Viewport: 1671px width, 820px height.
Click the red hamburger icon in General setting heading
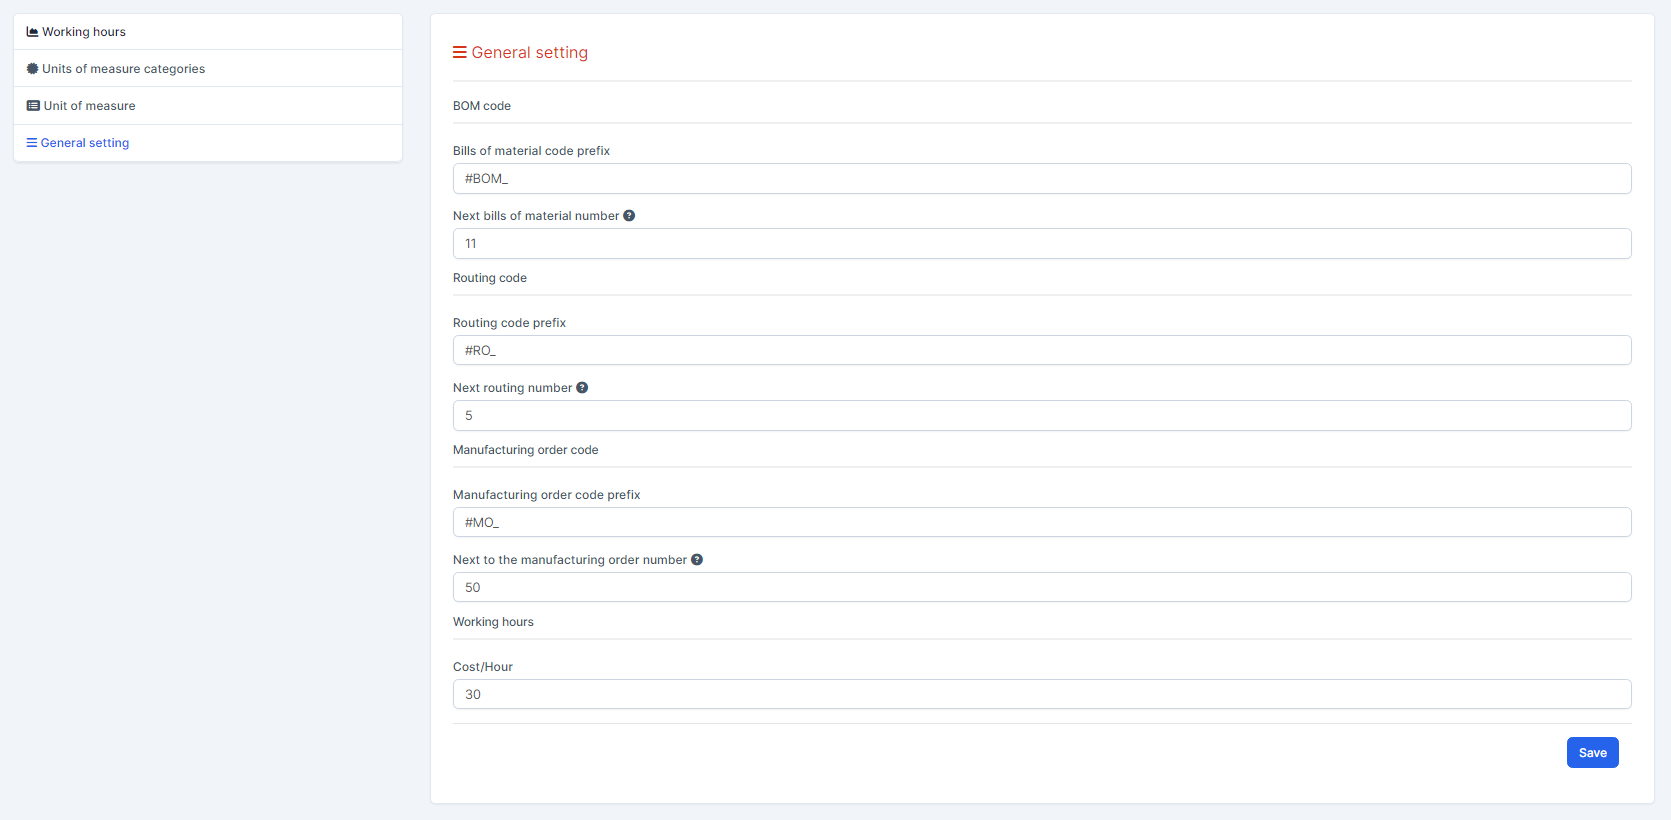460,53
